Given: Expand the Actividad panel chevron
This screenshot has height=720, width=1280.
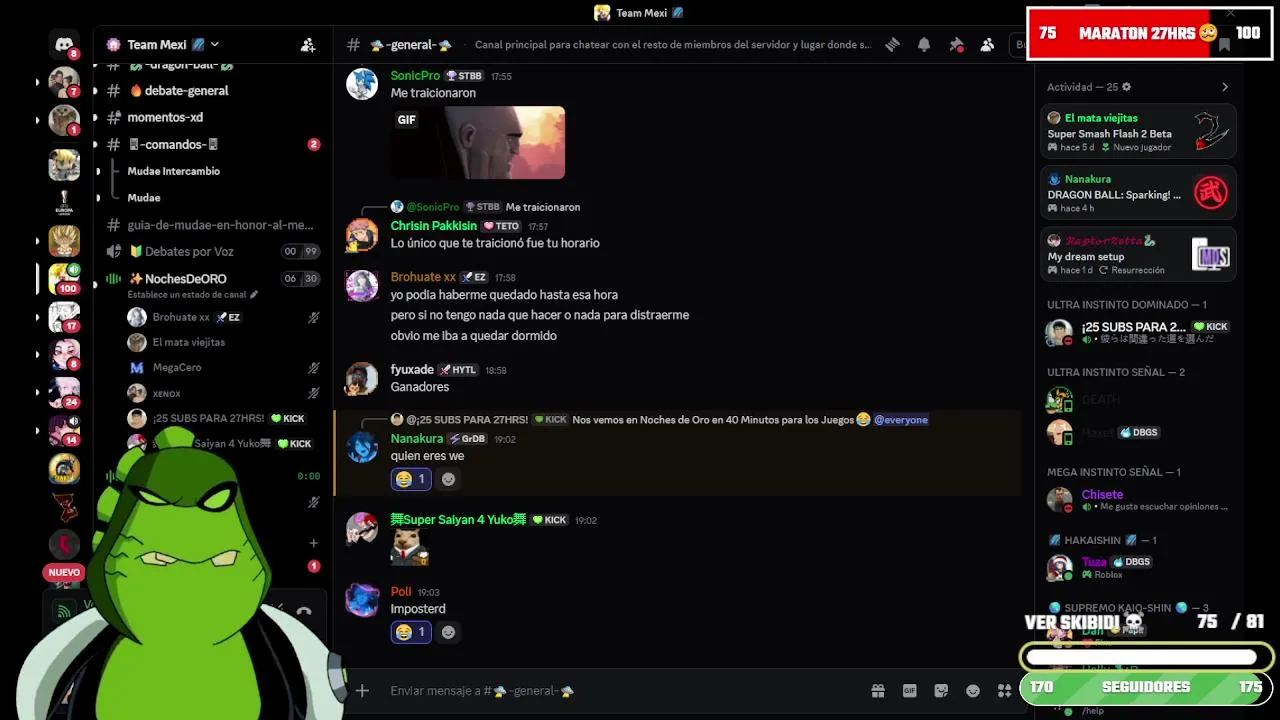Looking at the screenshot, I should coord(1225,87).
